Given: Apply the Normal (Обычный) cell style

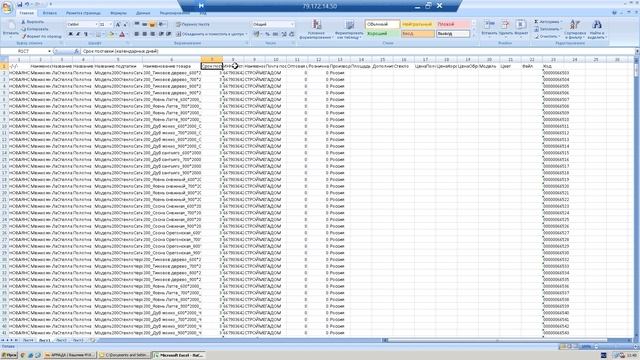Looking at the screenshot, I should coord(382,24).
